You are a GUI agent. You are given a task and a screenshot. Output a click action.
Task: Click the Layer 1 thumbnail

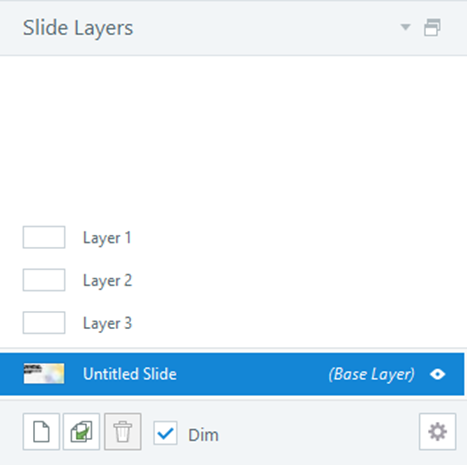click(44, 237)
